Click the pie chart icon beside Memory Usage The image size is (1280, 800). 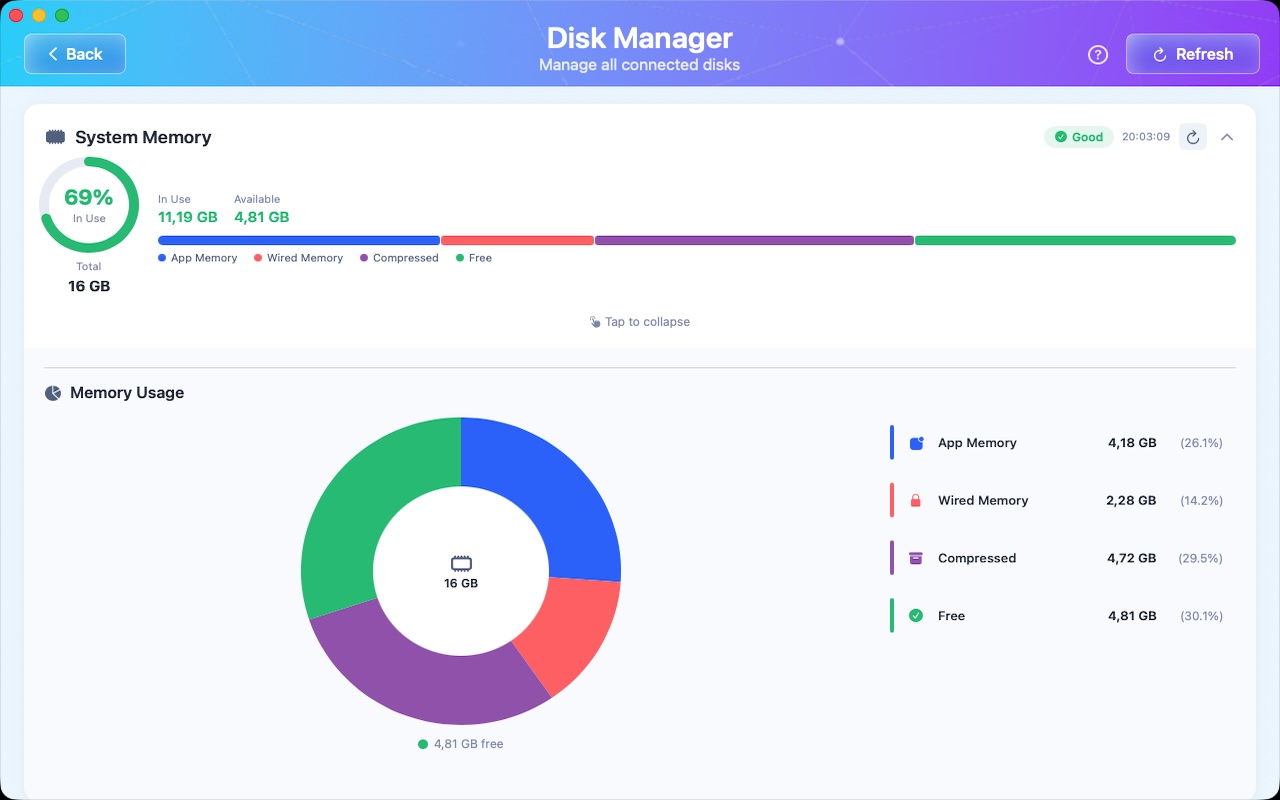(53, 393)
